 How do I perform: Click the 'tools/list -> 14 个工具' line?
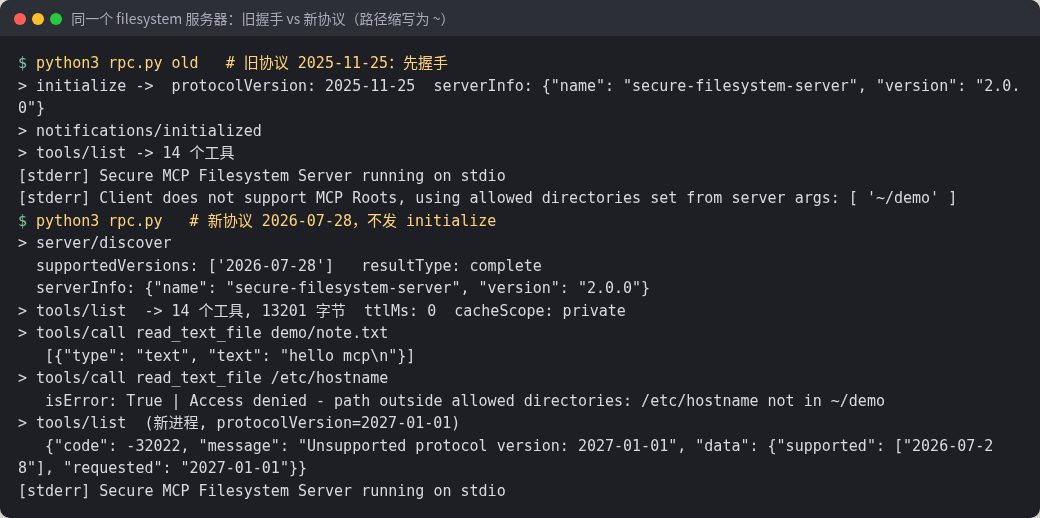point(126,153)
